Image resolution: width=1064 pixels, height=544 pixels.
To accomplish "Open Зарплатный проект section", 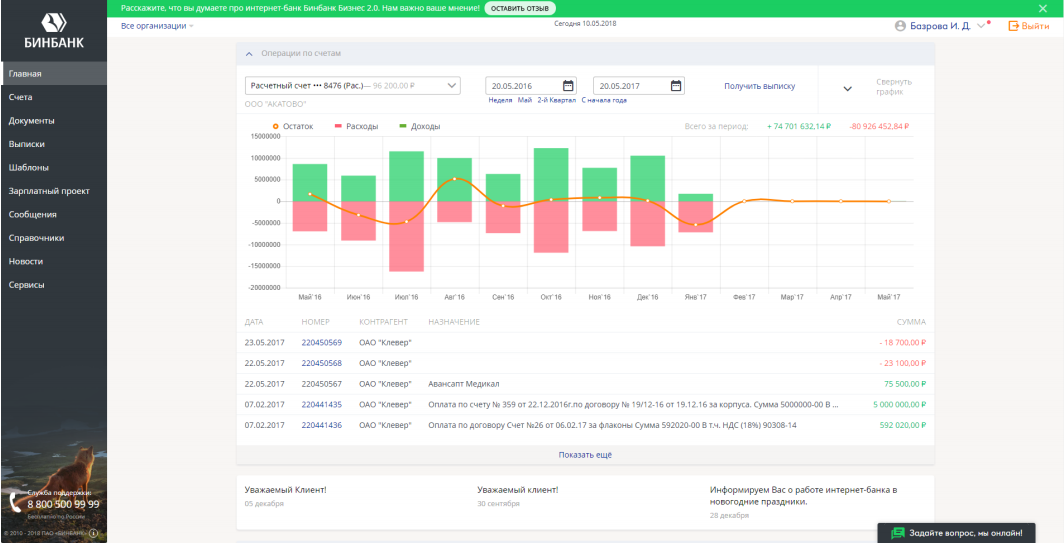I will coord(54,191).
